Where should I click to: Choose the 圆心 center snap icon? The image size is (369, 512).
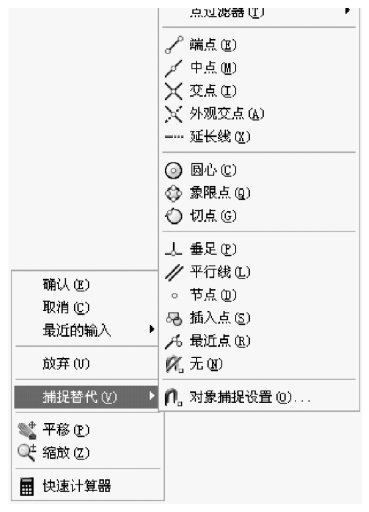pyautogui.click(x=174, y=170)
